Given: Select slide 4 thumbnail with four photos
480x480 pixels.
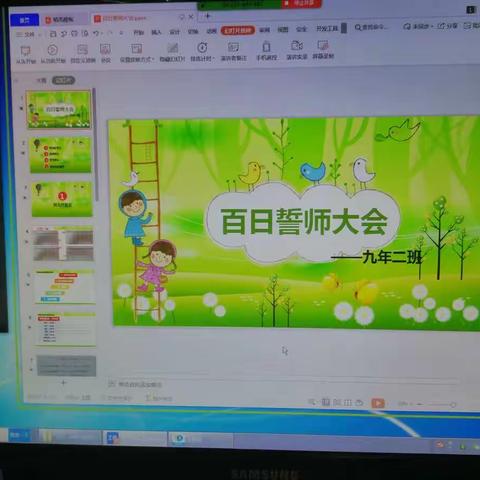Looking at the screenshot, I should [63, 243].
